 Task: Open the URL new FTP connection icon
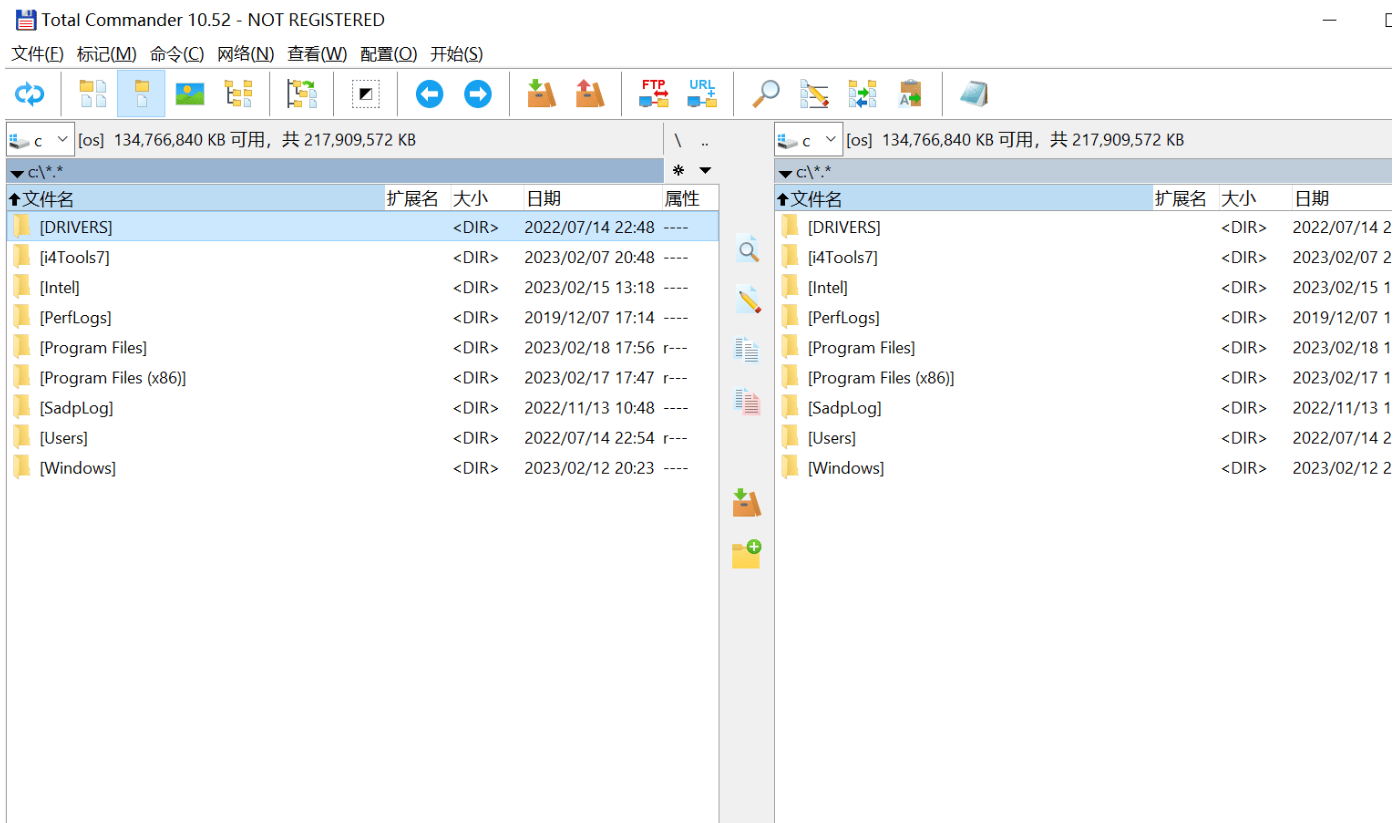click(x=702, y=94)
